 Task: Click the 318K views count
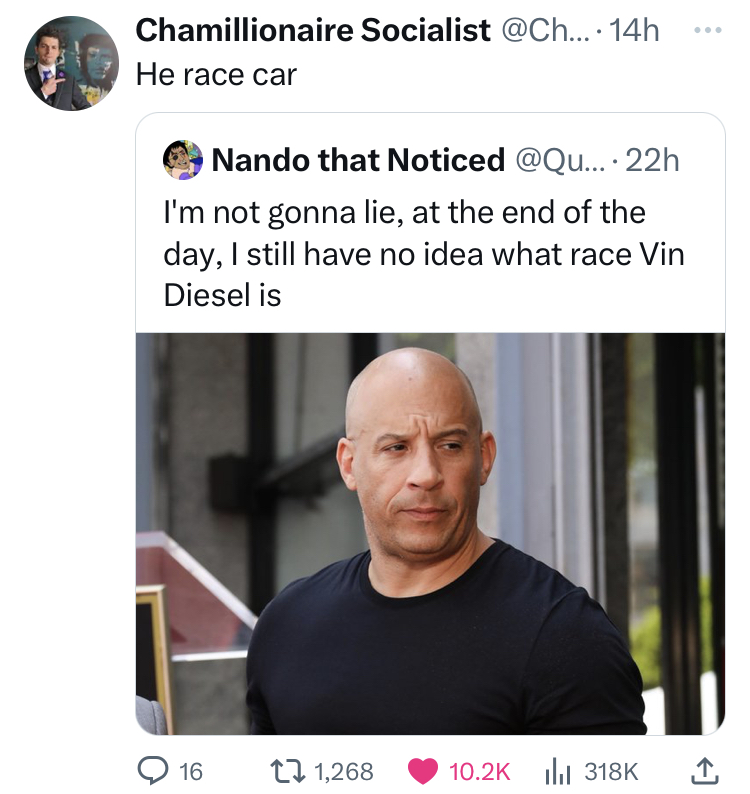point(611,771)
